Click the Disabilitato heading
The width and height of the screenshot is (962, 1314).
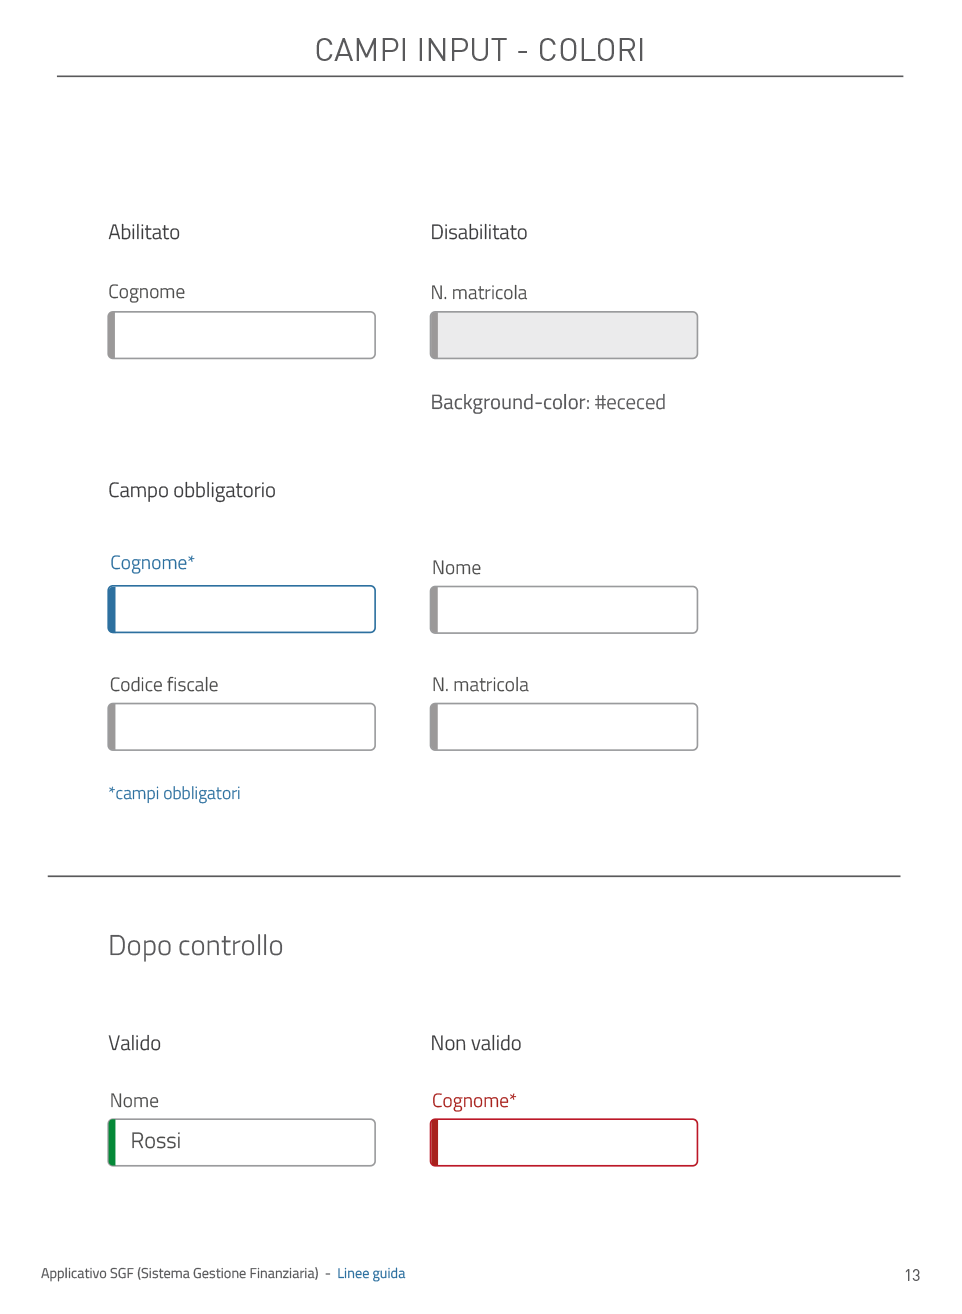click(479, 232)
